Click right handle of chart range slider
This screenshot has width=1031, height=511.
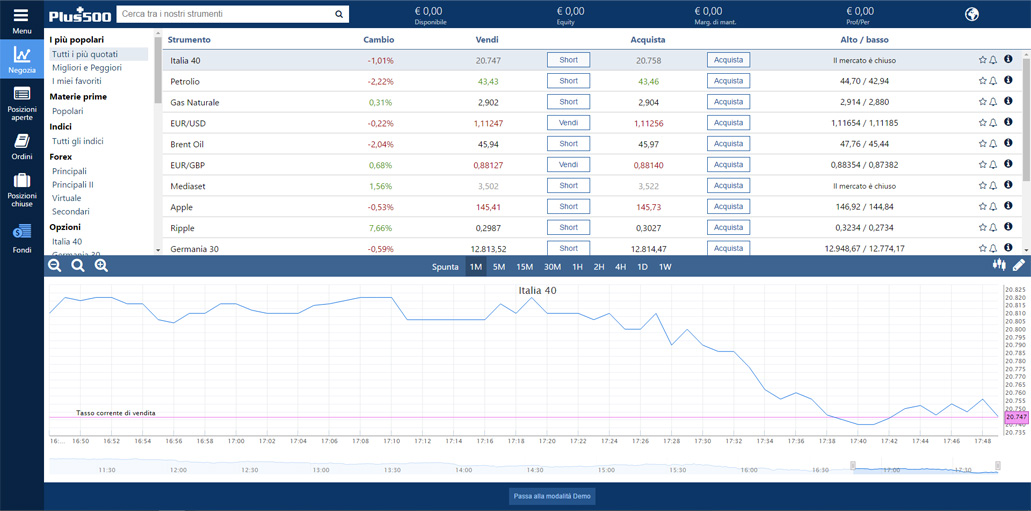[x=998, y=466]
